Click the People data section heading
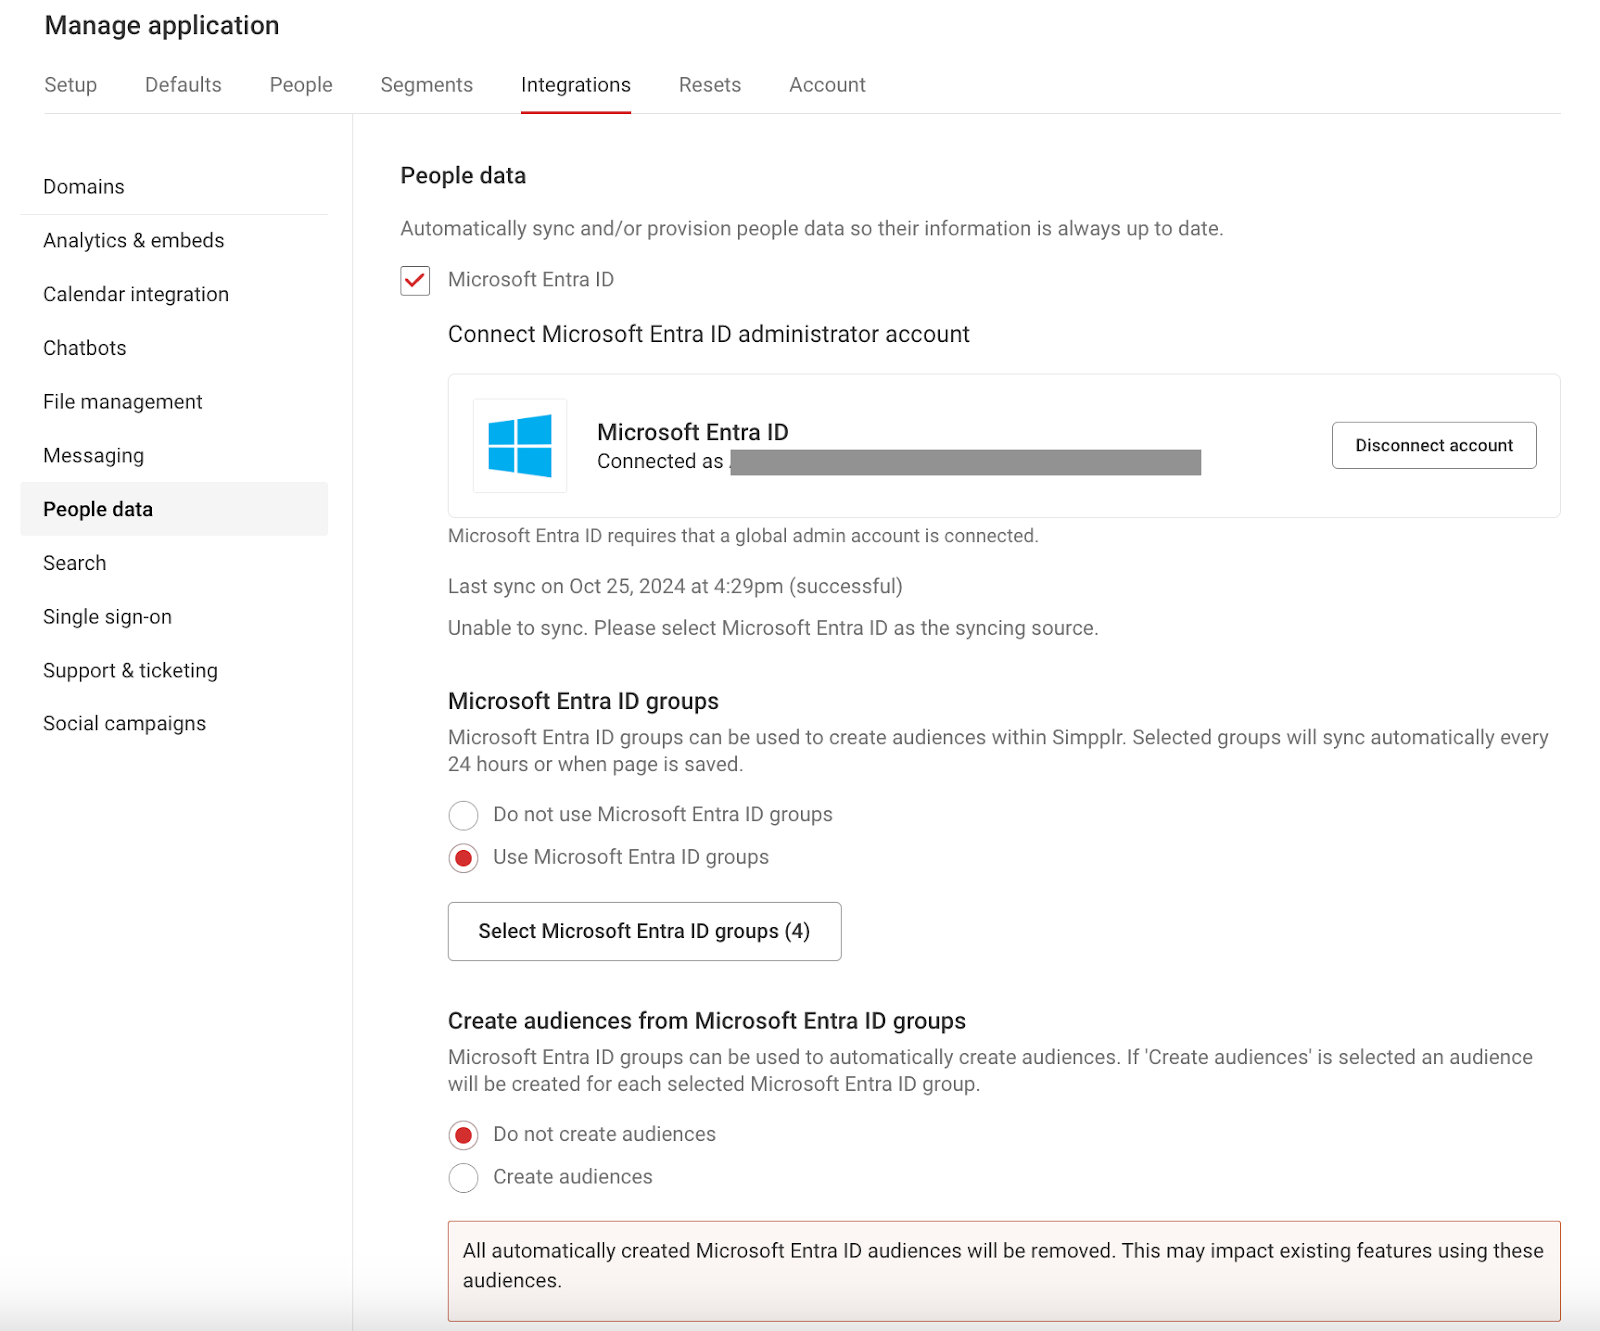The height and width of the screenshot is (1331, 1600). pyautogui.click(x=463, y=176)
